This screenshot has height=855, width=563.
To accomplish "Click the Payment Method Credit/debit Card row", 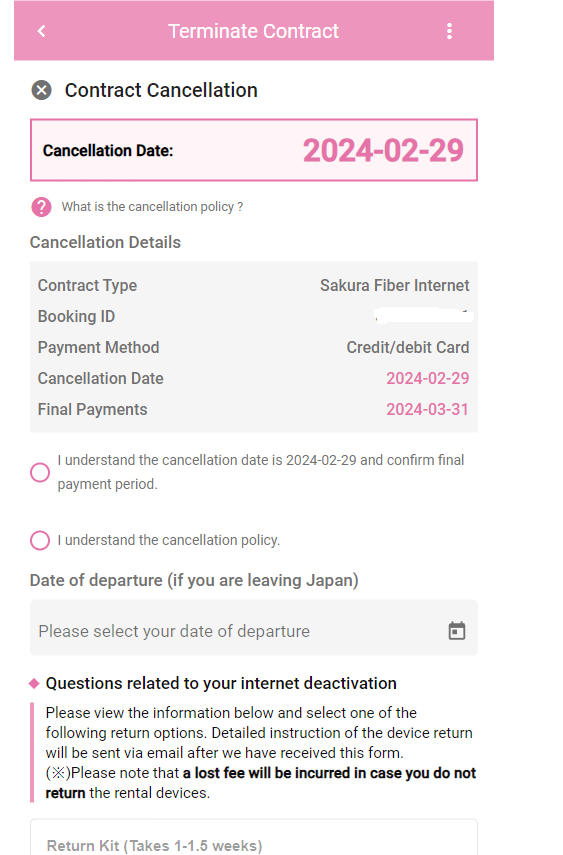I will 254,347.
